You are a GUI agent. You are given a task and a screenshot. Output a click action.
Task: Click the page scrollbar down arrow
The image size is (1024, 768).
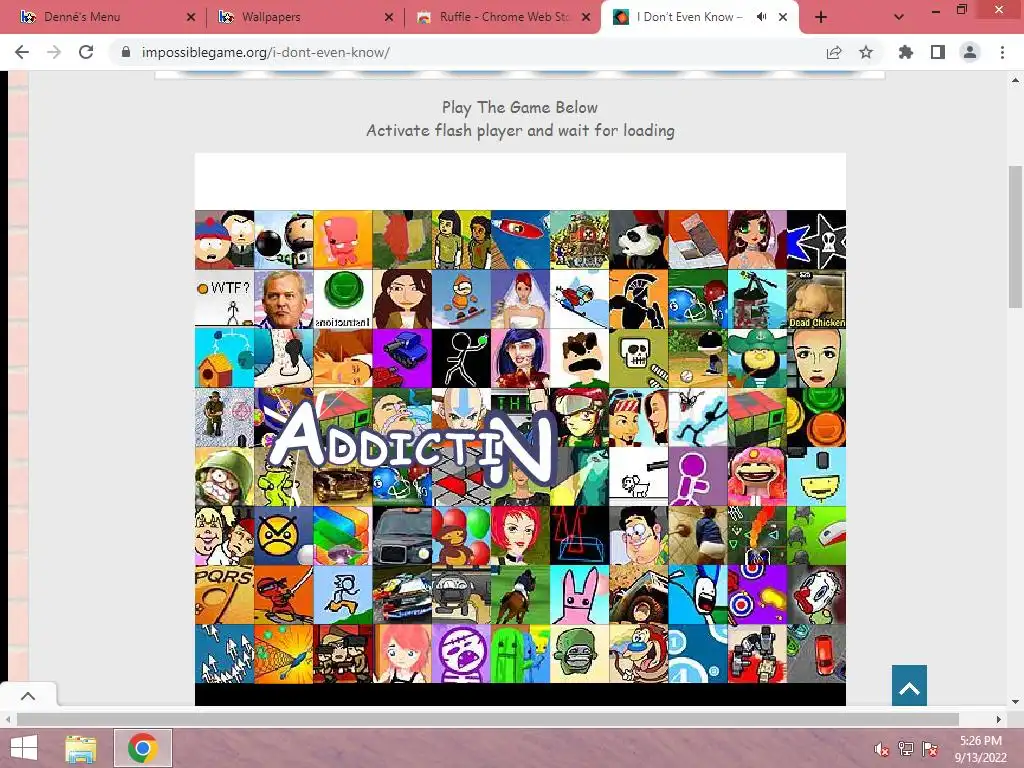1015,702
